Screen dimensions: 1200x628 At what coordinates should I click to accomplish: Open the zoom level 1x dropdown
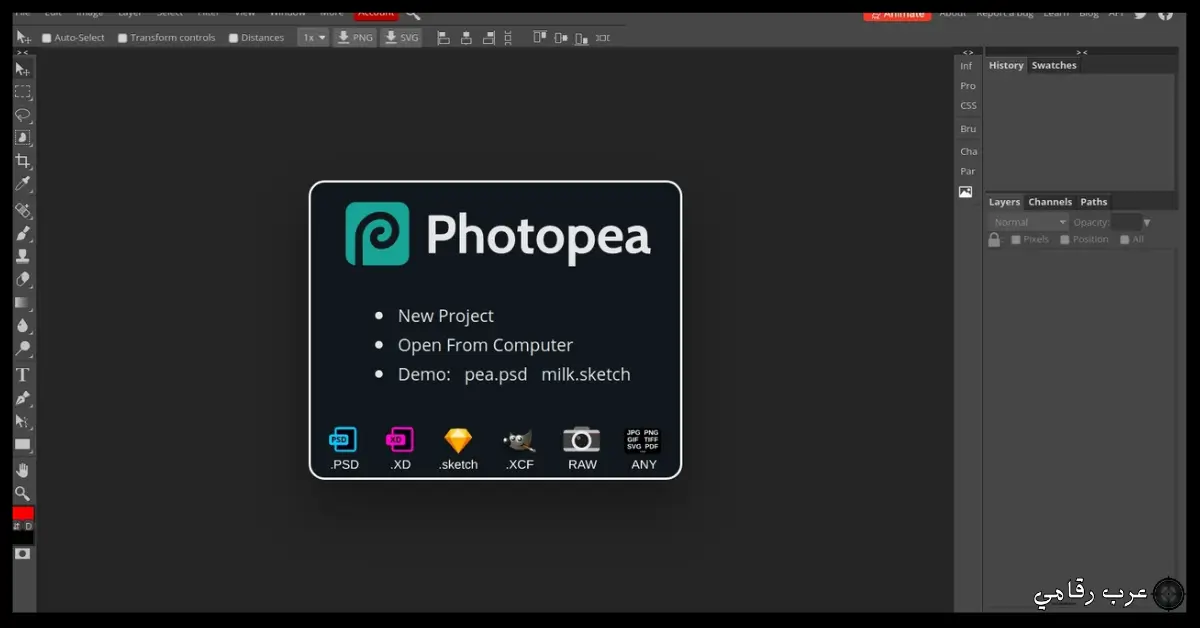click(312, 37)
